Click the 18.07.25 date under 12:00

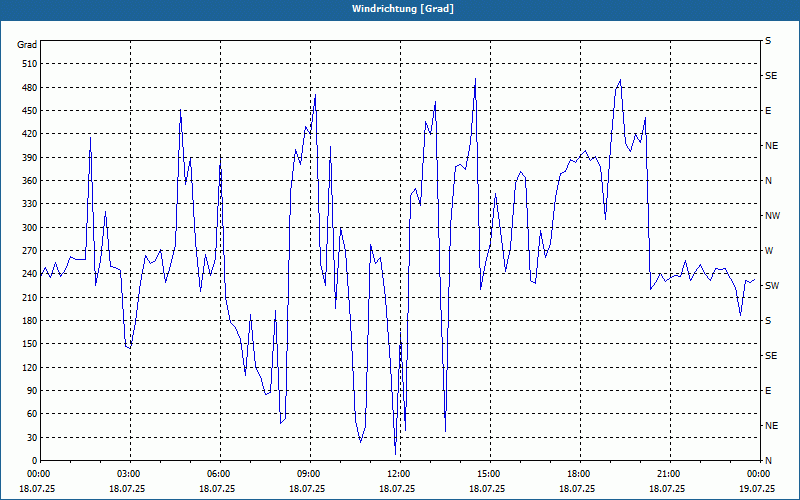coord(397,488)
